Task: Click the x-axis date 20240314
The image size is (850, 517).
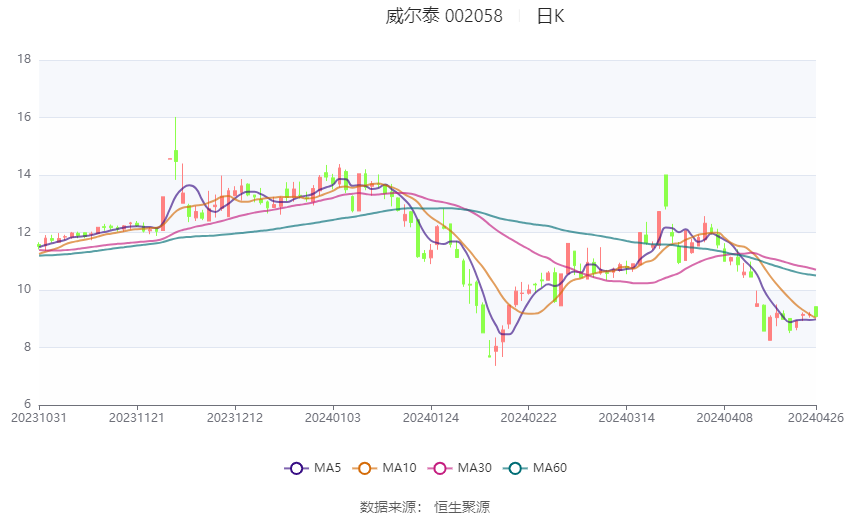Action: click(x=627, y=418)
